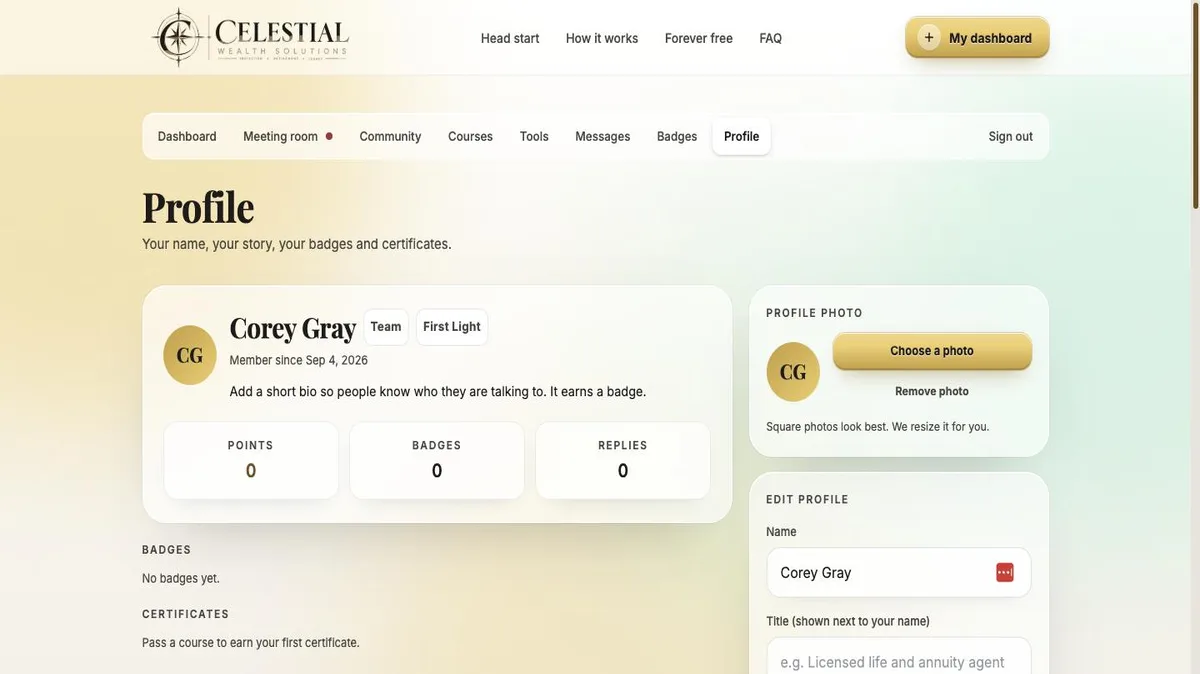The image size is (1200, 674).
Task: Click the 'Corey Gray' heading
Action: tap(293, 327)
